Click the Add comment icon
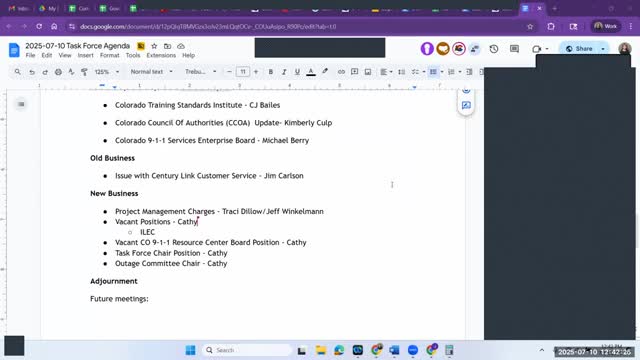 355,72
